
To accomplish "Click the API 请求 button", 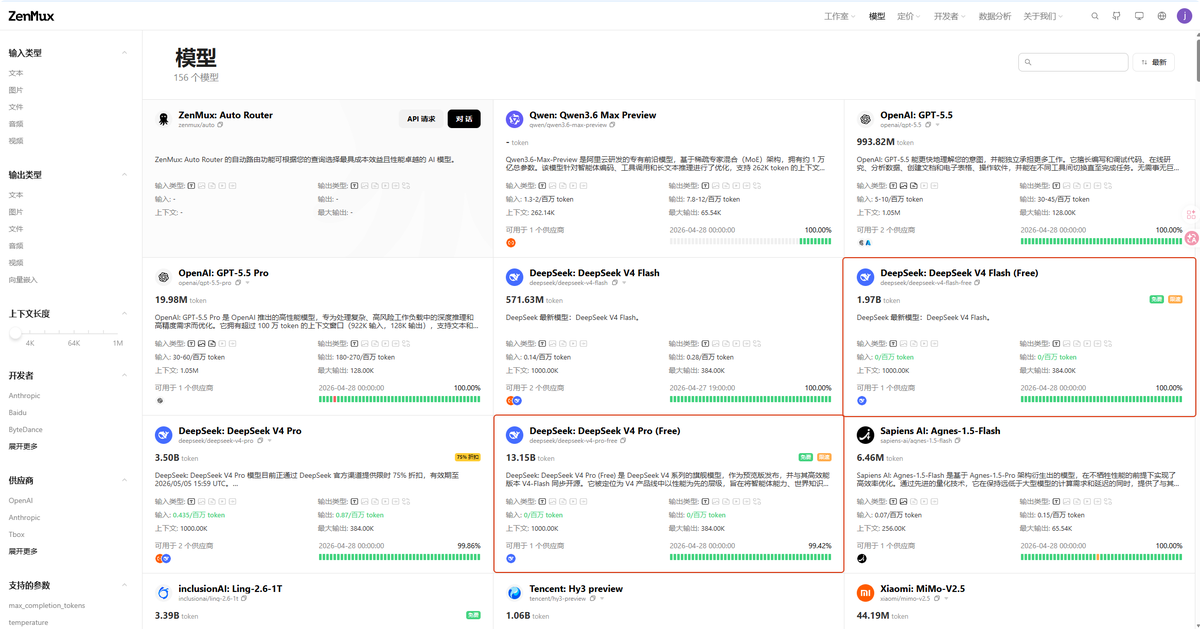I will (420, 119).
